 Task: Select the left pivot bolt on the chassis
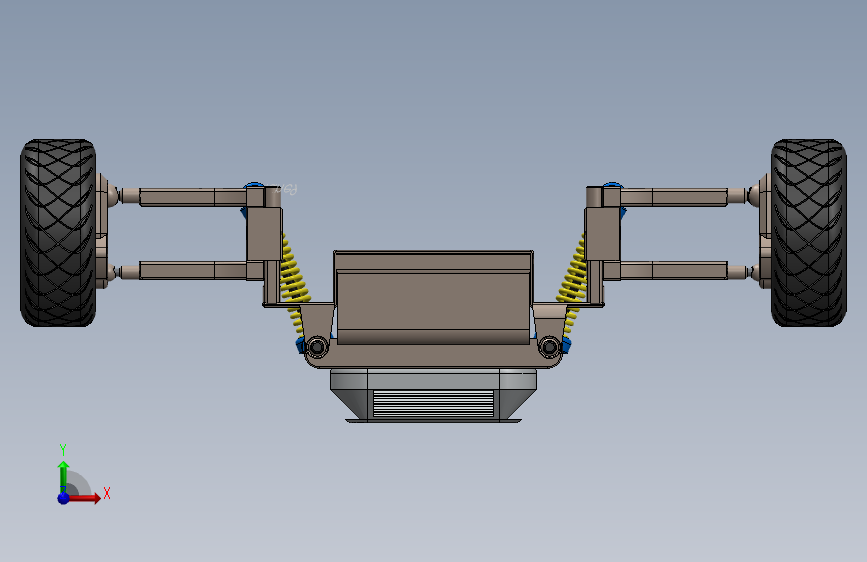(317, 347)
